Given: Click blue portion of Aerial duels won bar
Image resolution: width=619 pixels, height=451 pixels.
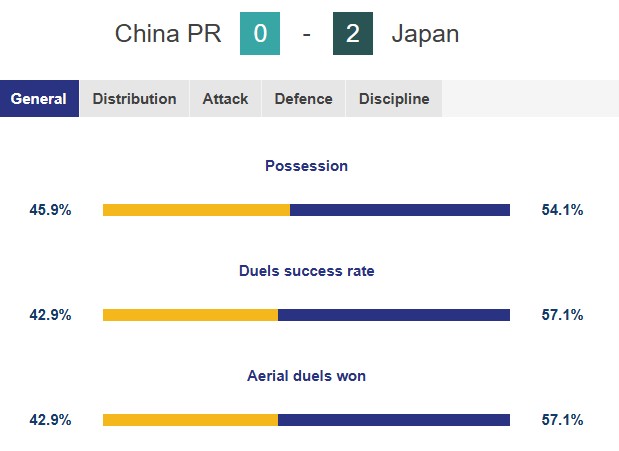Looking at the screenshot, I should tap(394, 420).
